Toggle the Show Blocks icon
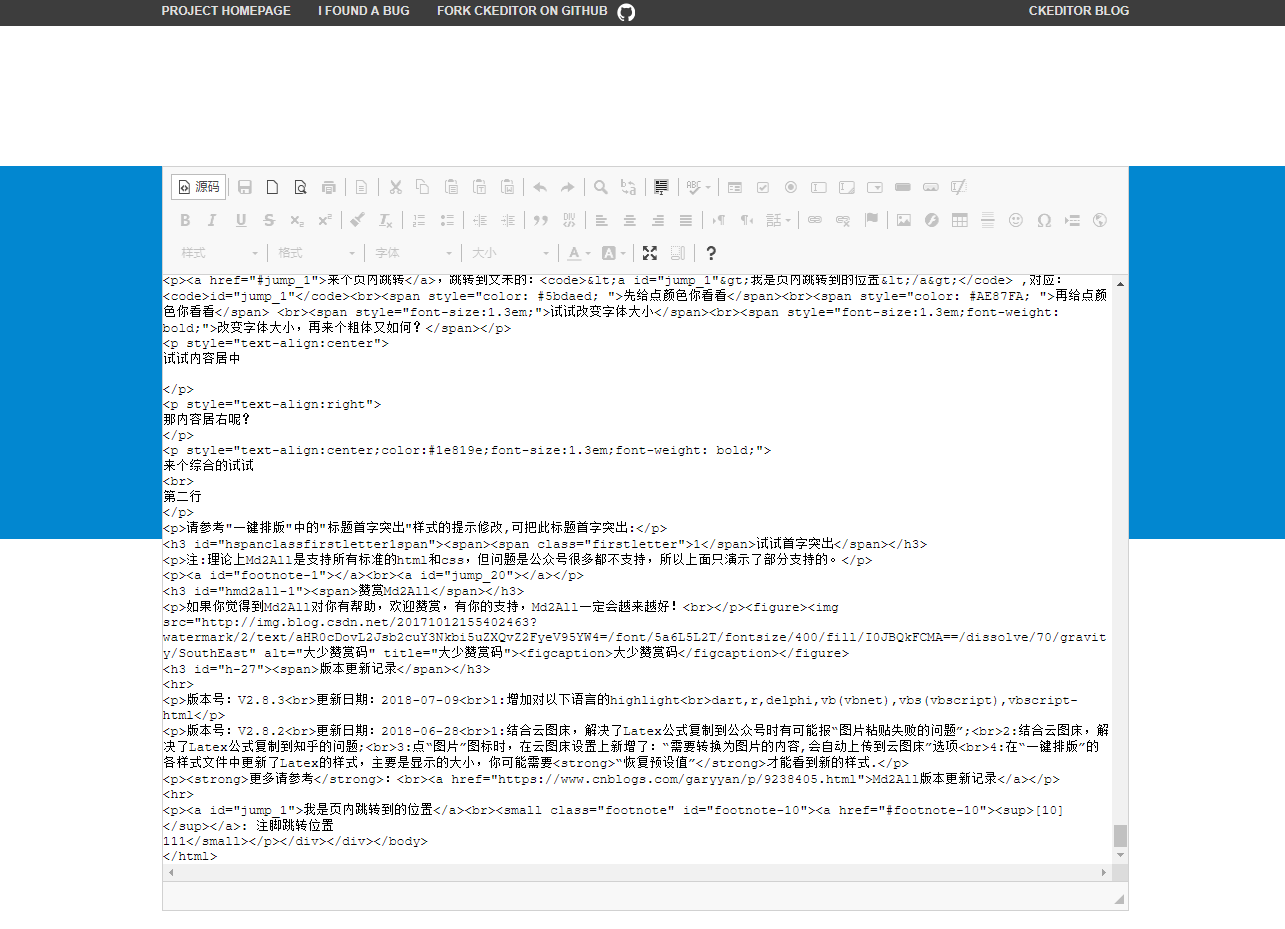Image resolution: width=1285 pixels, height=929 pixels. click(x=678, y=253)
